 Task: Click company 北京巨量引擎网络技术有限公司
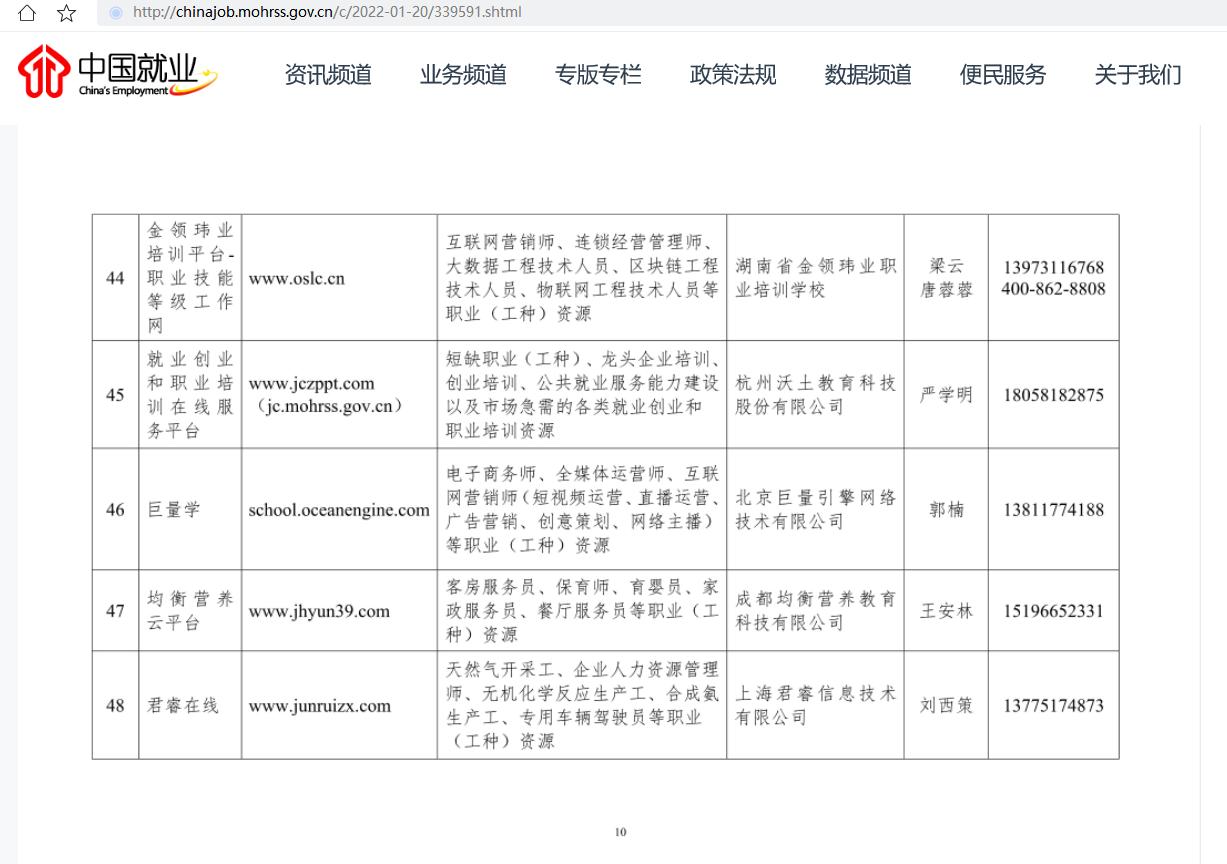pos(816,510)
